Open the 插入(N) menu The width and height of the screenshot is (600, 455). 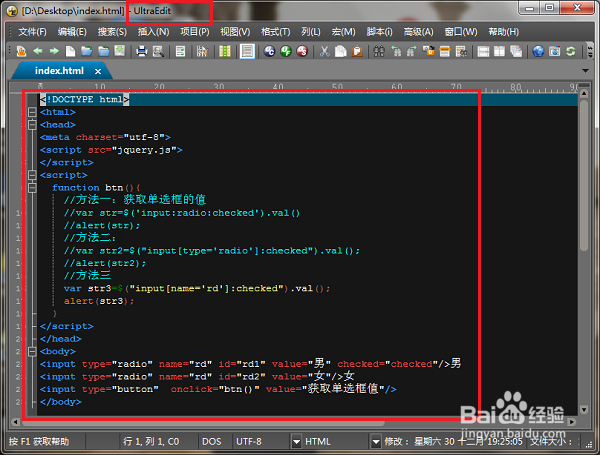pyautogui.click(x=153, y=32)
